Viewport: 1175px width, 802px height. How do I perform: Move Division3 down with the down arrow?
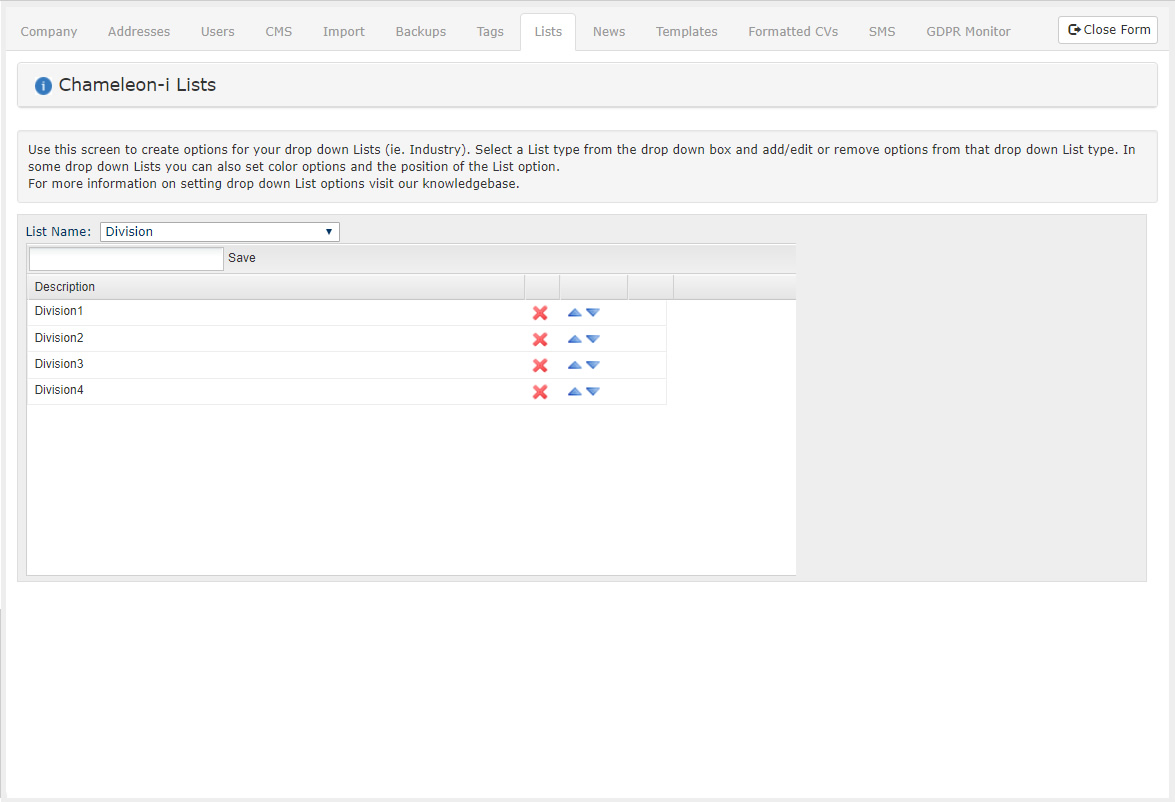point(593,365)
